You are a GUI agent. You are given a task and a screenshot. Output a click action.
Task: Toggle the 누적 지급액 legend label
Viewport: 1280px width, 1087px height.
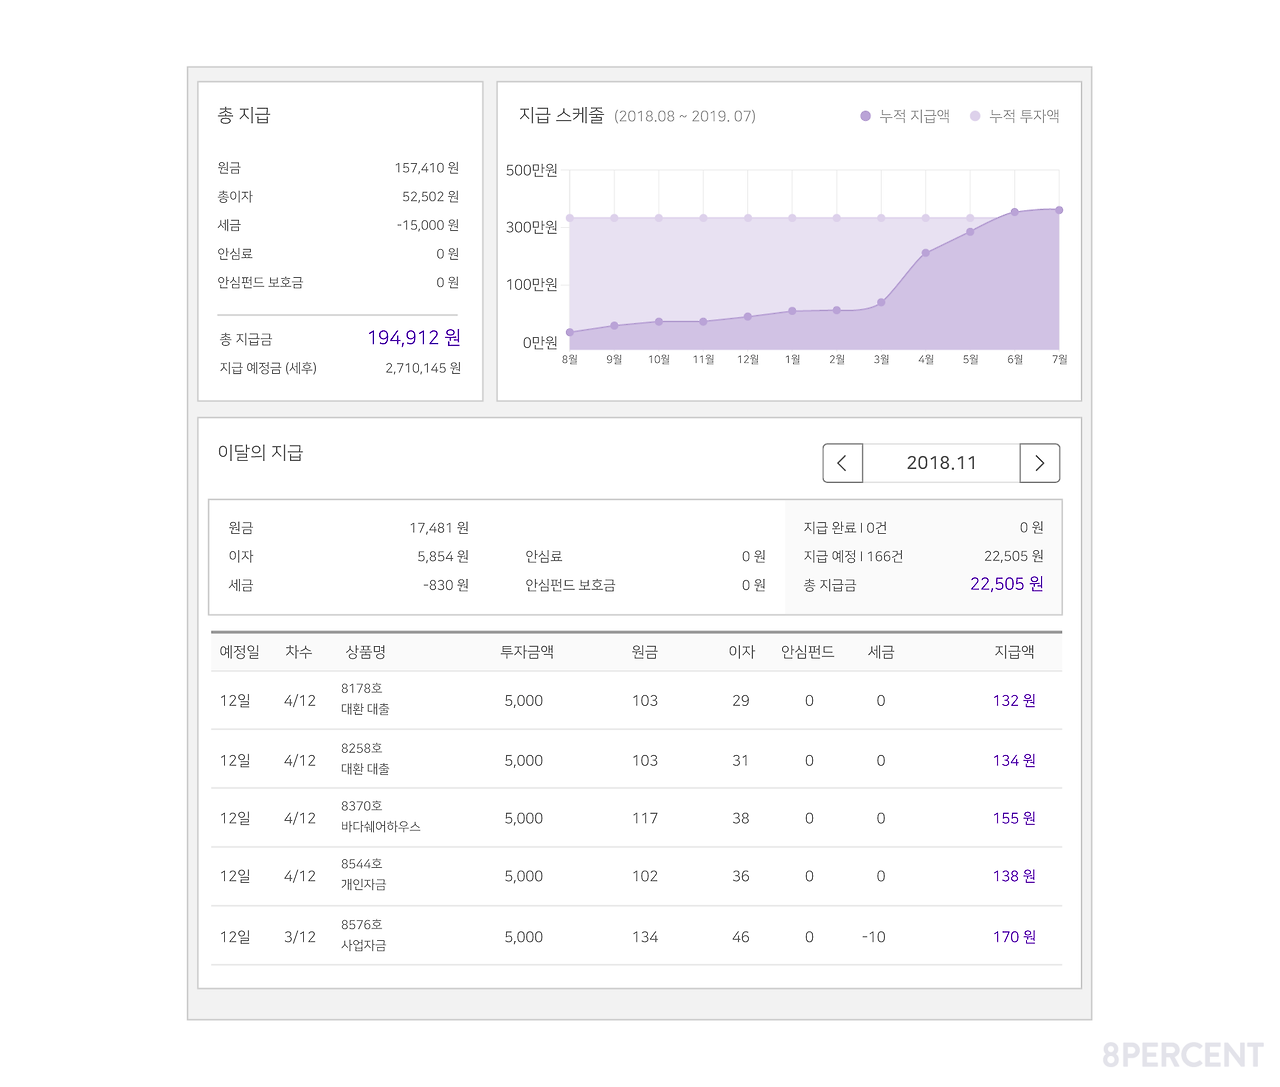click(x=914, y=116)
